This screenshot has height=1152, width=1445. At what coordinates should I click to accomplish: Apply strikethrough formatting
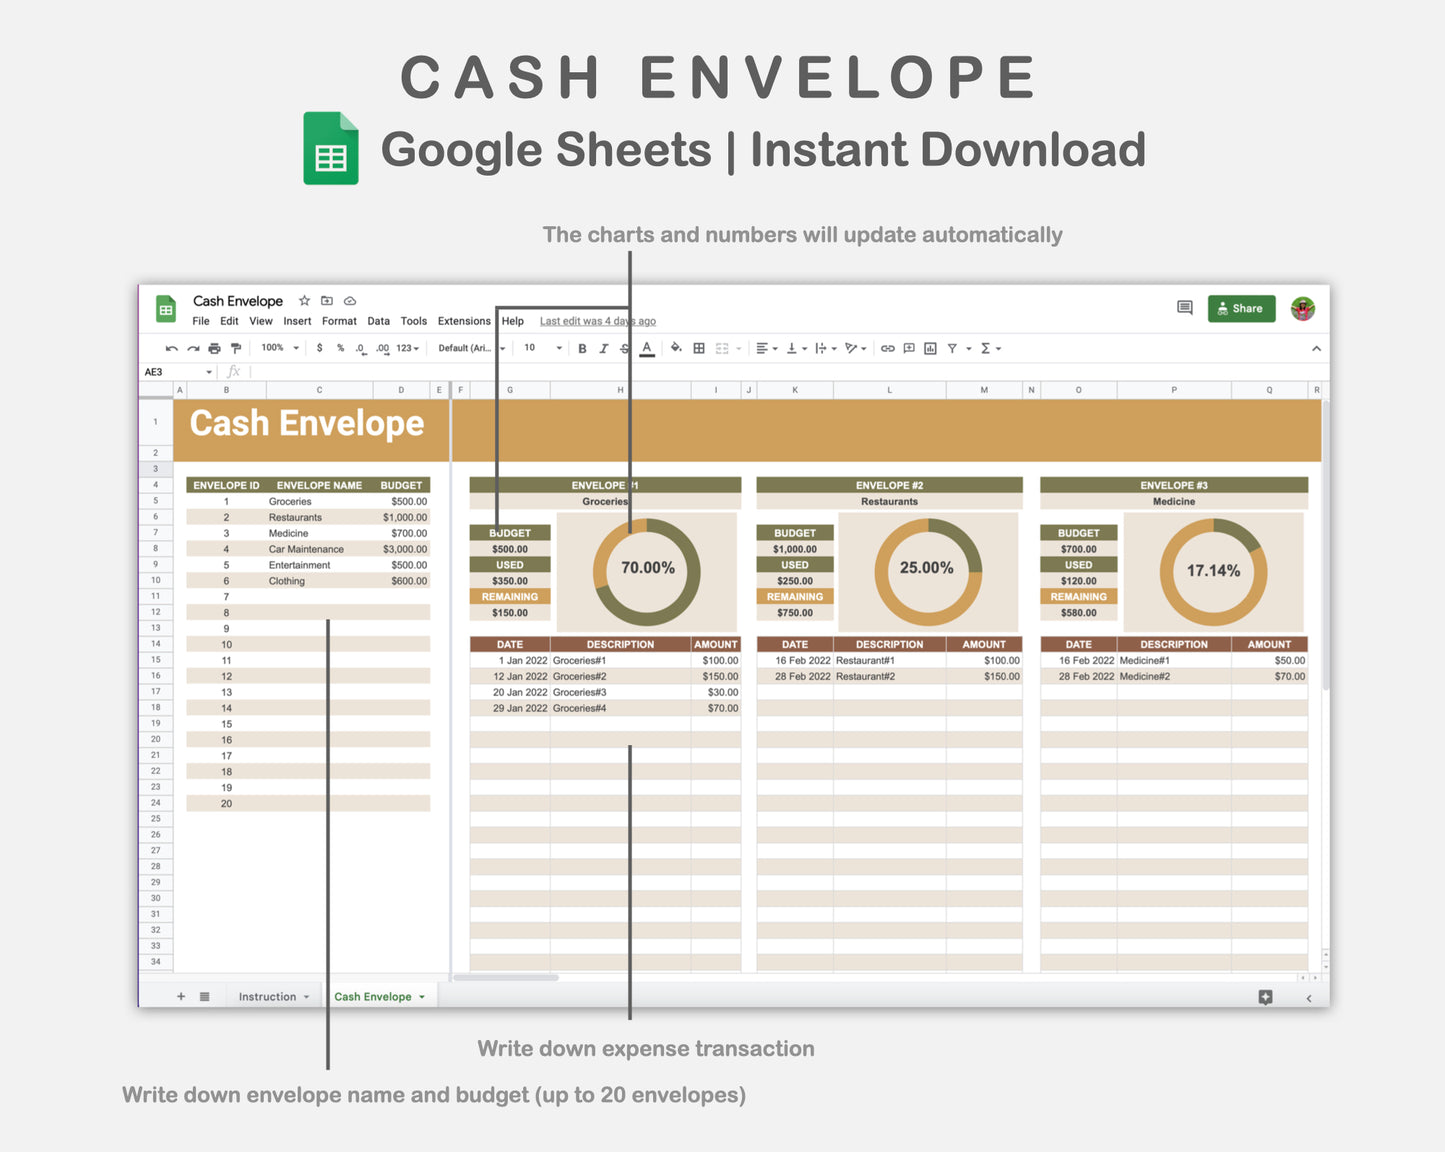coord(623,348)
